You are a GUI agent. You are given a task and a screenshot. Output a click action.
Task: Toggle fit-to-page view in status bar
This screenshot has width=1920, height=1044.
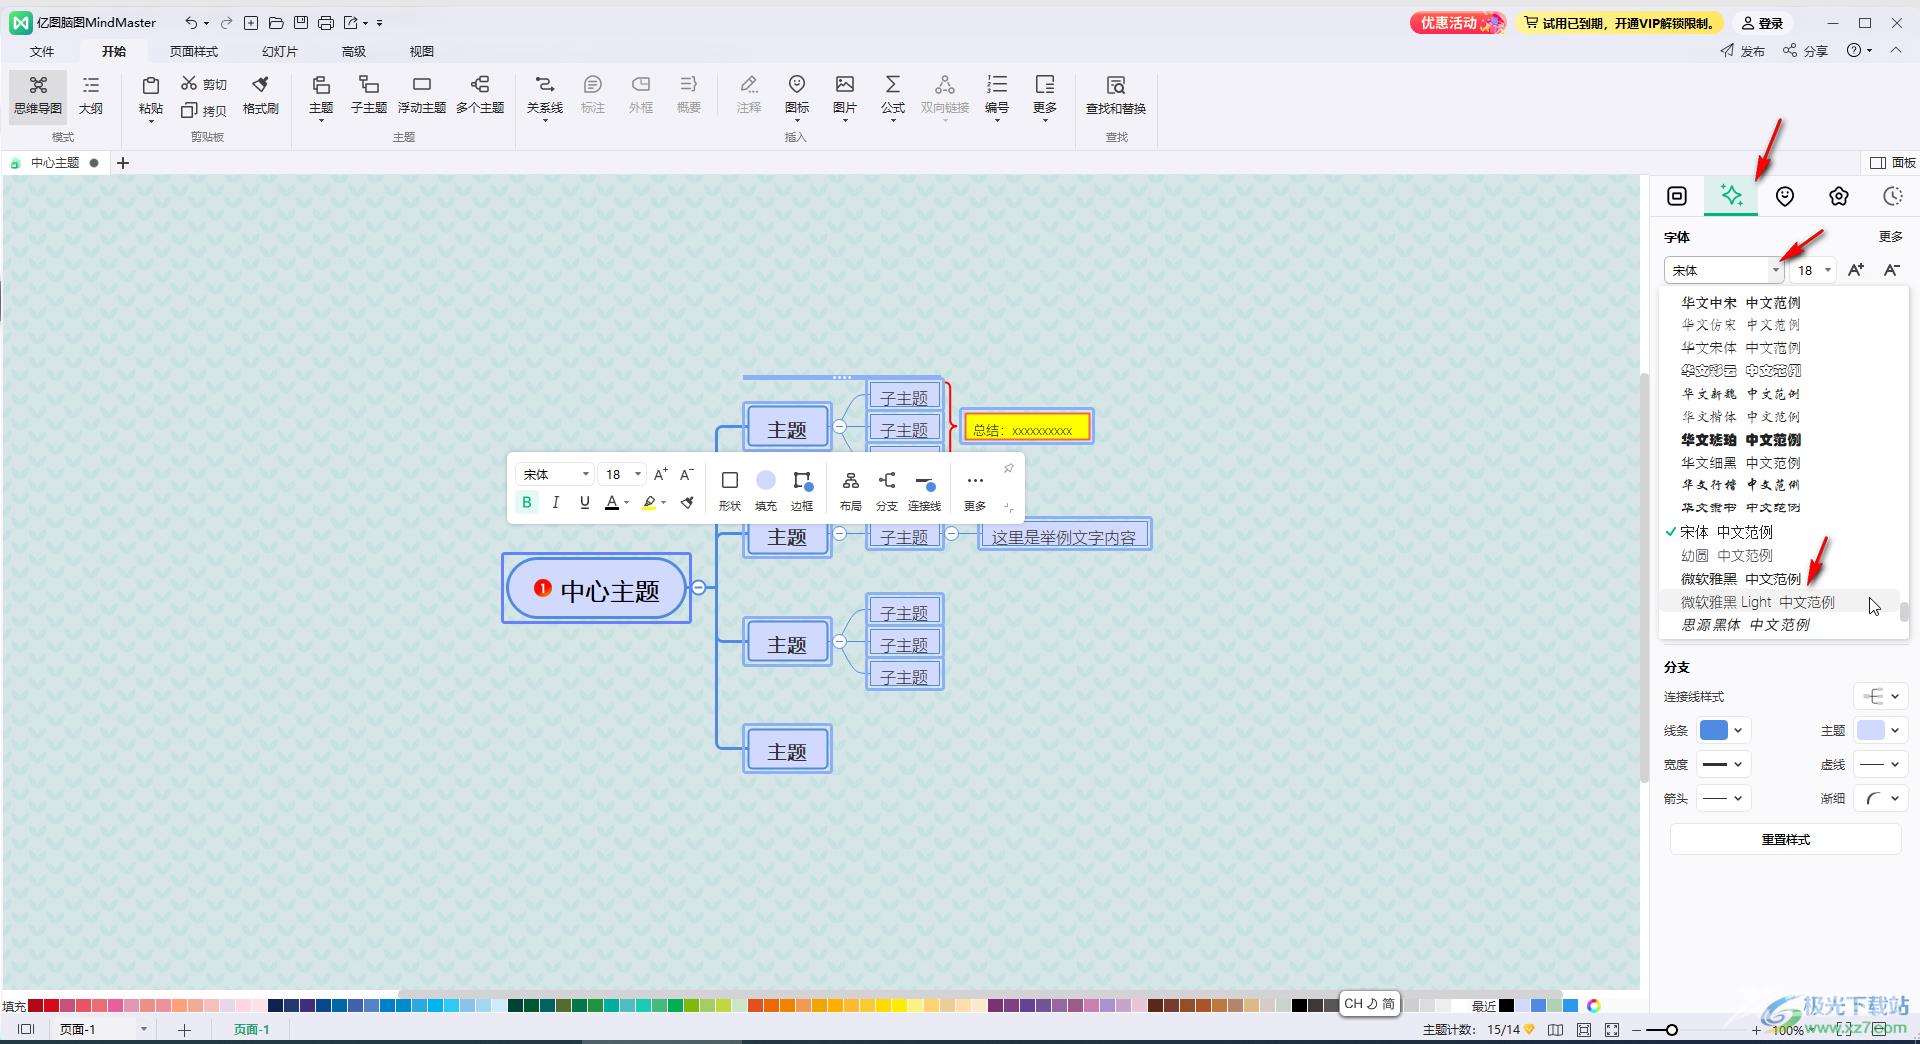pos(1584,1029)
